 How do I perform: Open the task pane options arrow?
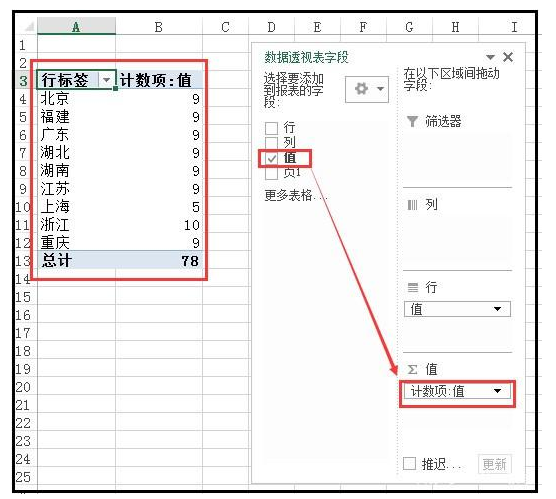click(x=490, y=57)
